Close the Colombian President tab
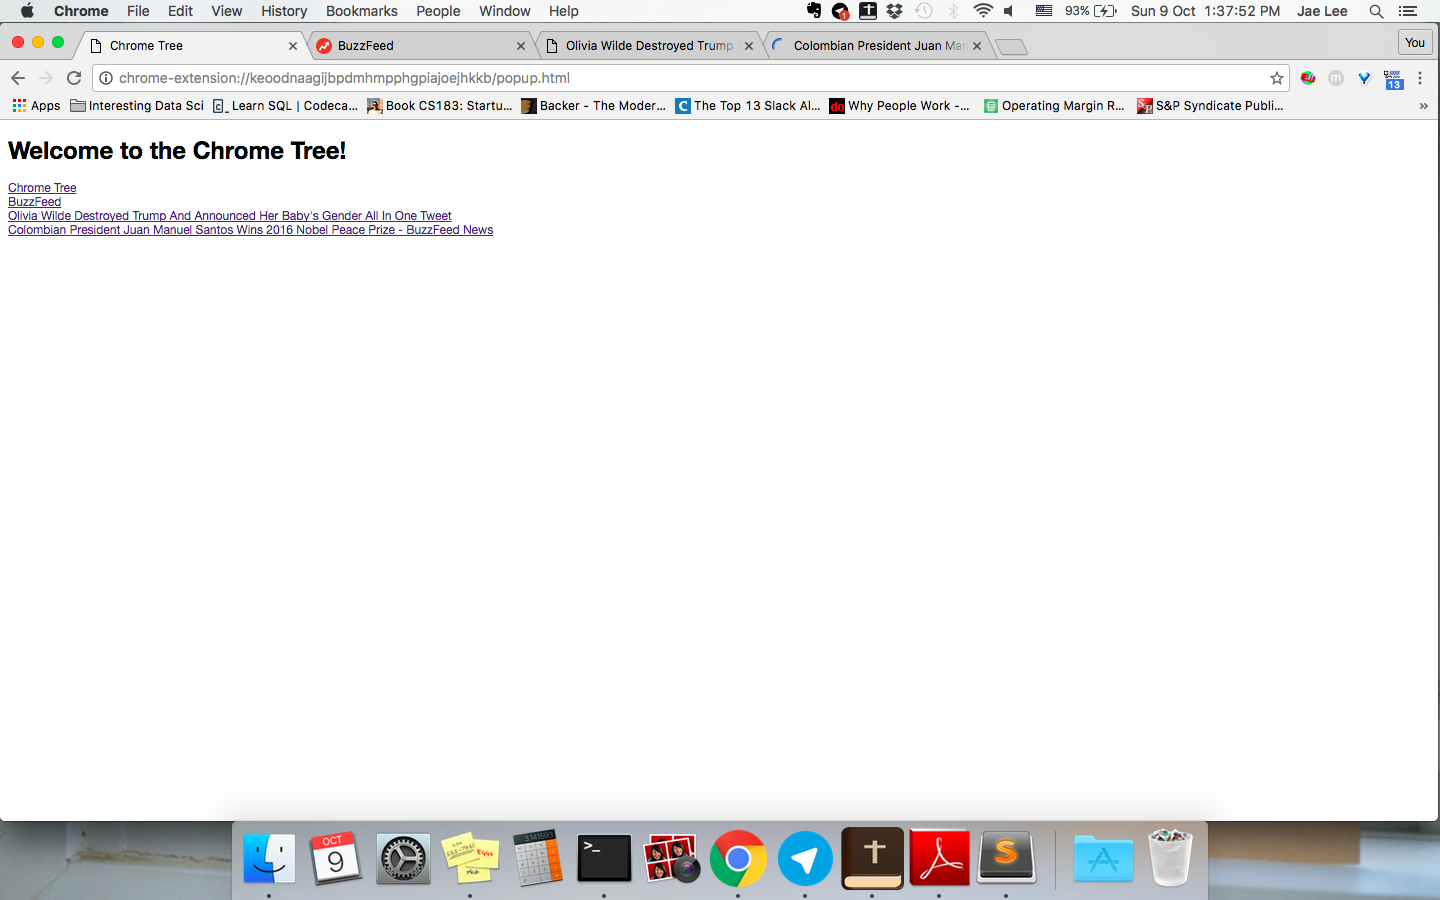This screenshot has width=1440, height=900. click(x=977, y=46)
